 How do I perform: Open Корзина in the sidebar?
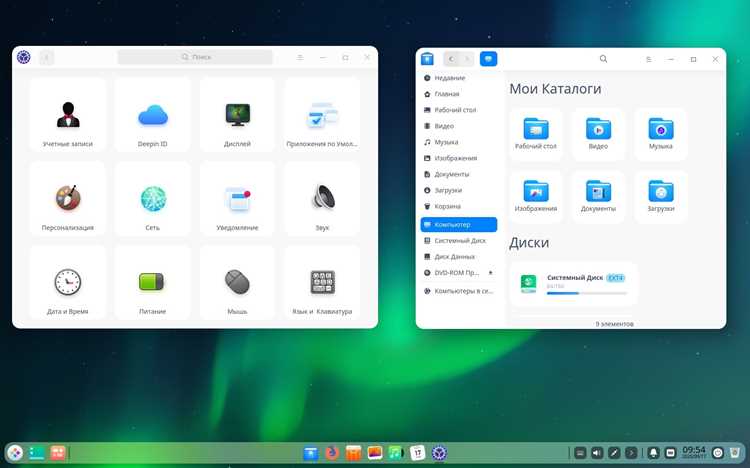point(459,206)
